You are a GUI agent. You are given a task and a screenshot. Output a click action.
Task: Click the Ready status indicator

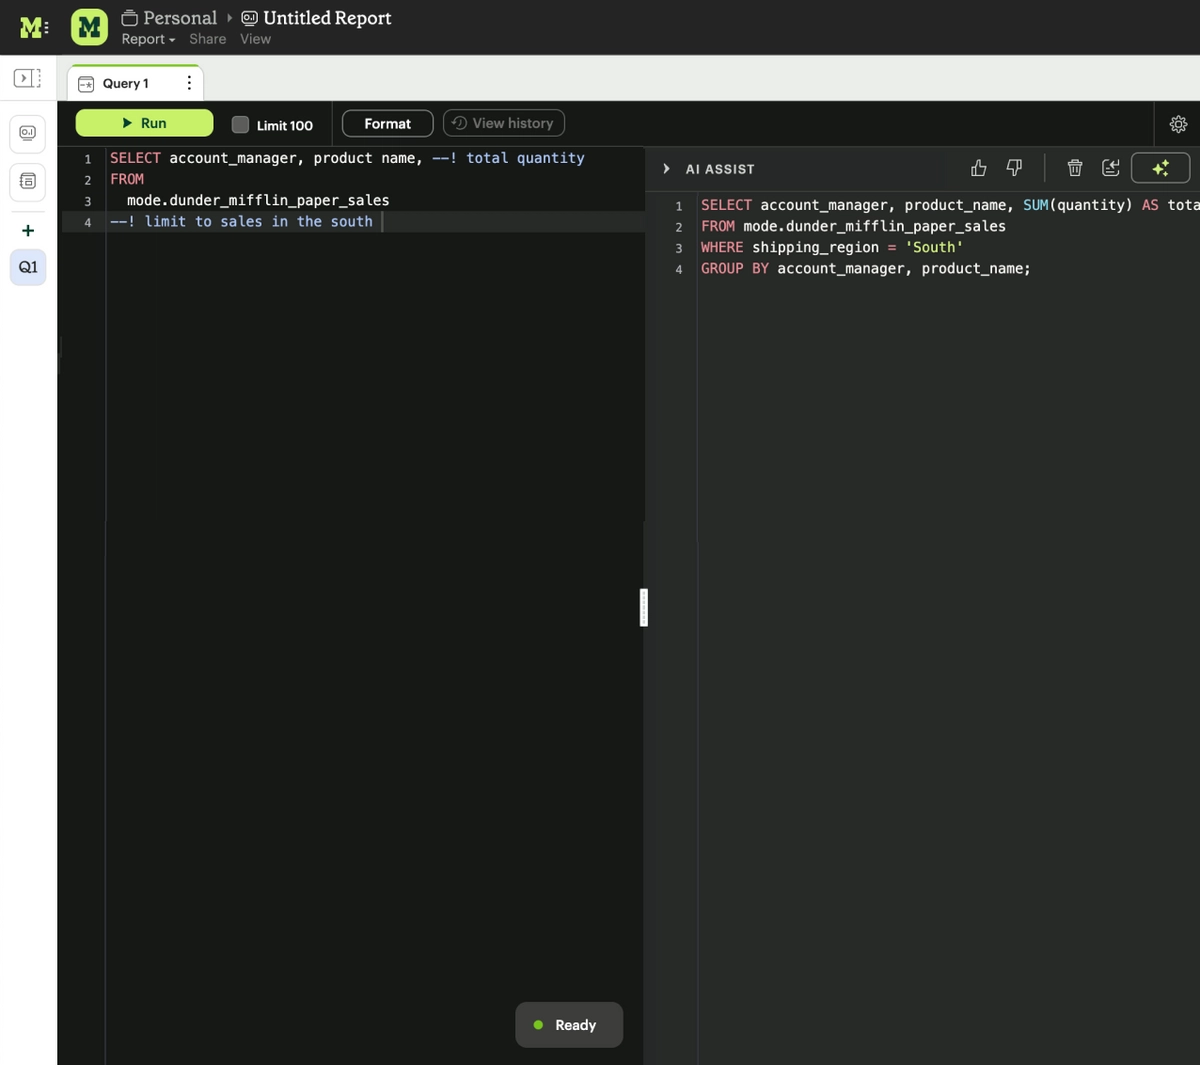pyautogui.click(x=568, y=1024)
